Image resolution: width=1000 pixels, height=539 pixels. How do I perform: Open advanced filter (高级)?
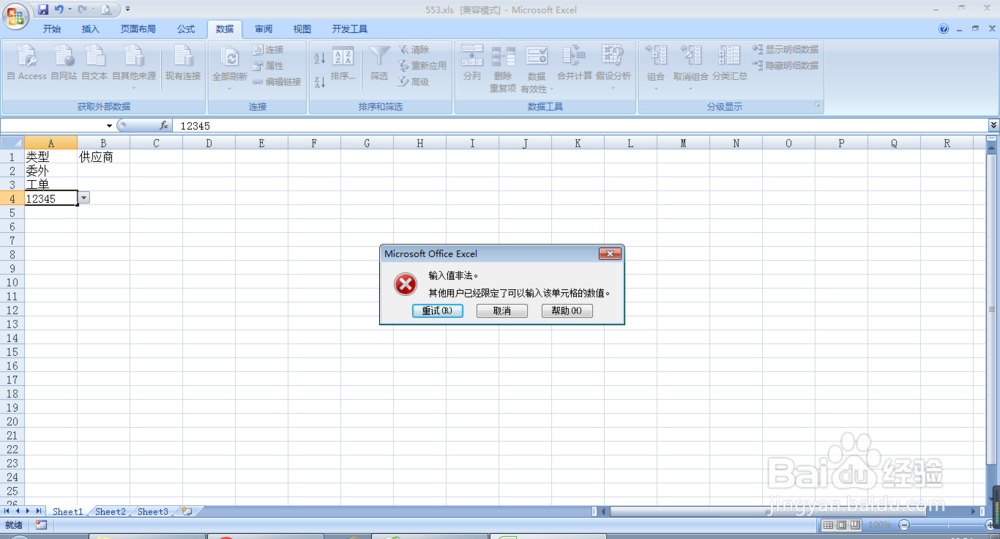[414, 82]
